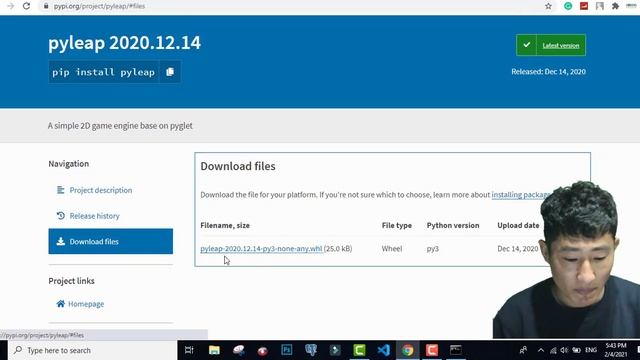This screenshot has height=360, width=640.
Task: Open the volume control in tray
Action: point(564,350)
